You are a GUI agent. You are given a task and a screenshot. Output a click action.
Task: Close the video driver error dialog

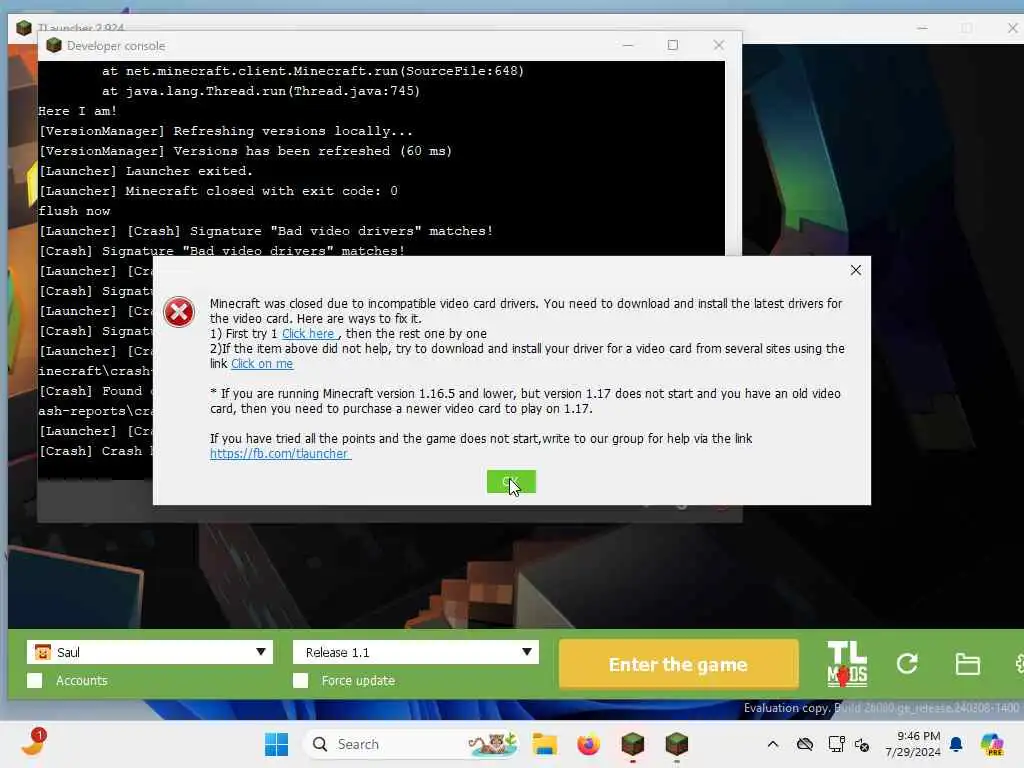click(x=856, y=270)
